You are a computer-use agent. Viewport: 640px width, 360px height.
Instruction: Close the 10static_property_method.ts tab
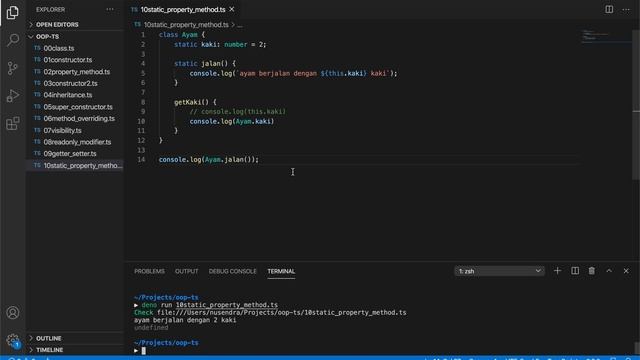[x=232, y=9]
